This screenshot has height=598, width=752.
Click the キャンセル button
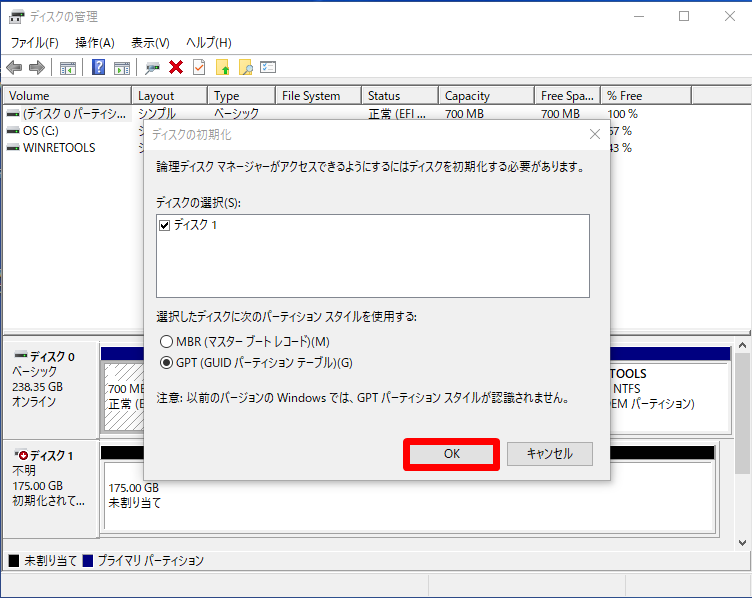click(549, 454)
